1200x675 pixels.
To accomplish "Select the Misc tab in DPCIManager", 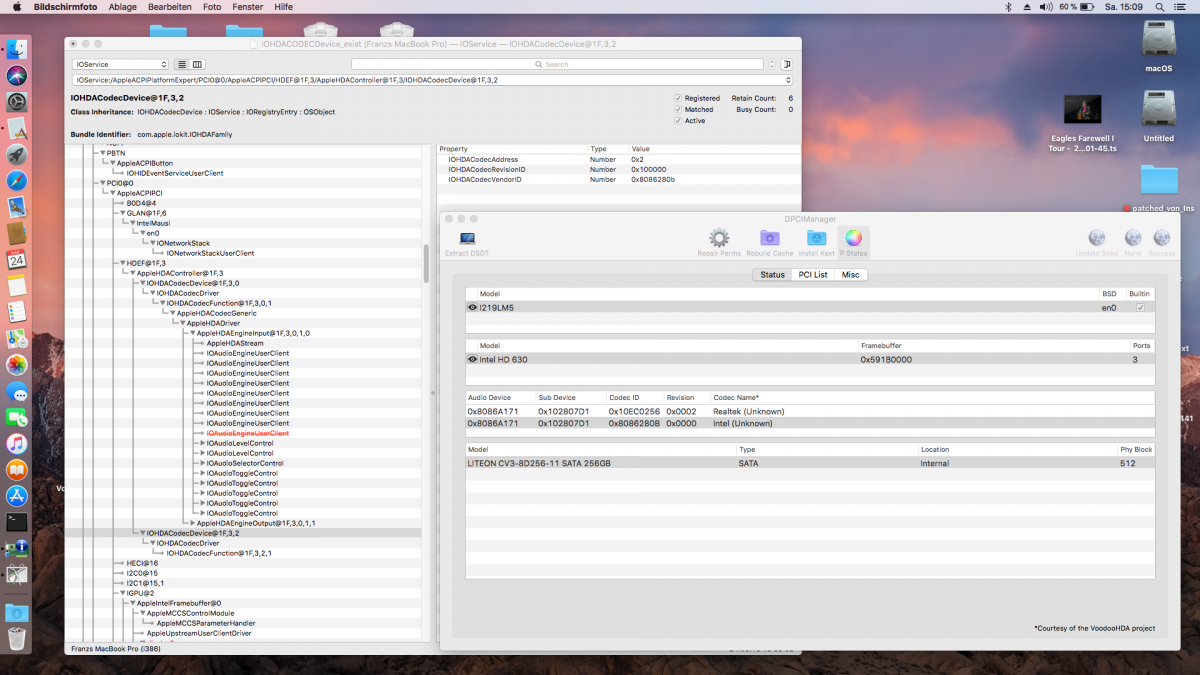I will point(850,274).
